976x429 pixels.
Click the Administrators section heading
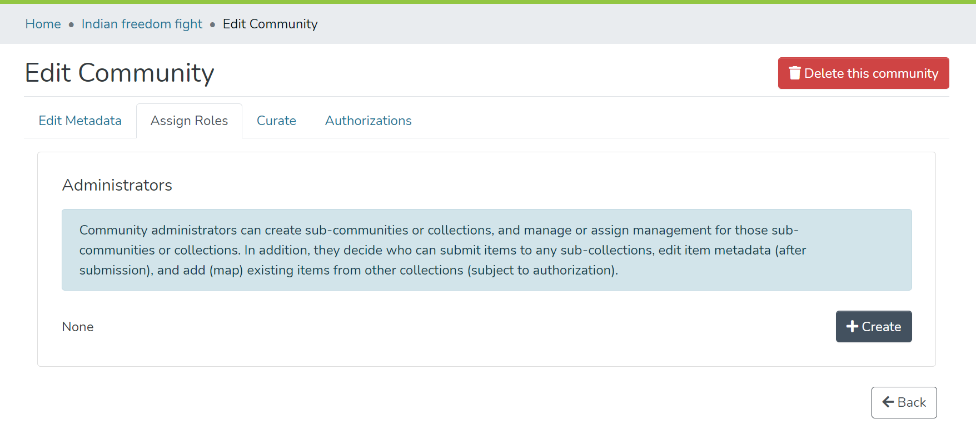117,185
